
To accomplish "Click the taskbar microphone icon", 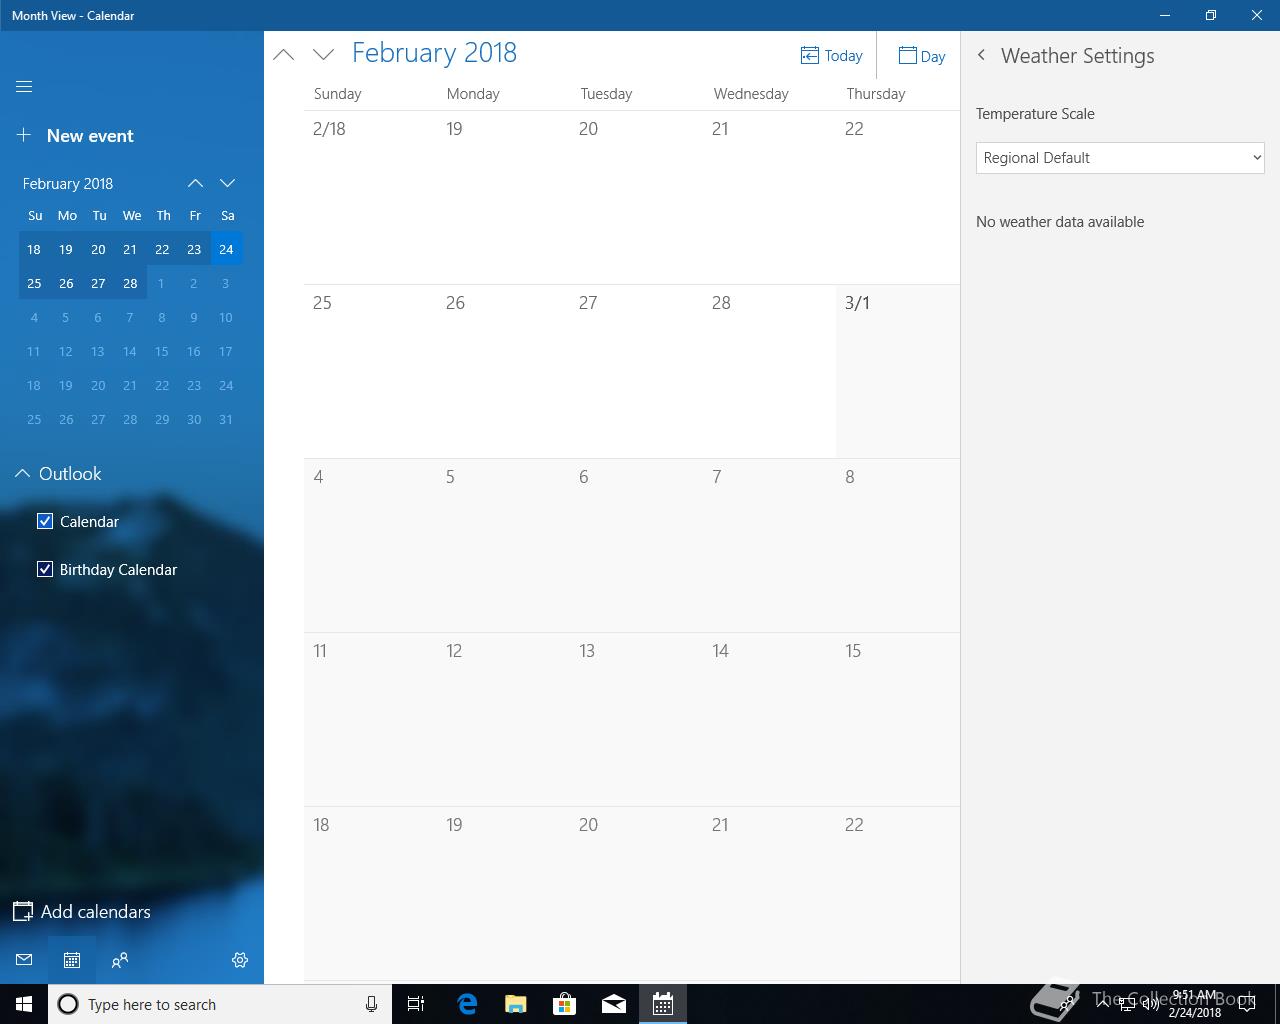I will pos(371,1004).
